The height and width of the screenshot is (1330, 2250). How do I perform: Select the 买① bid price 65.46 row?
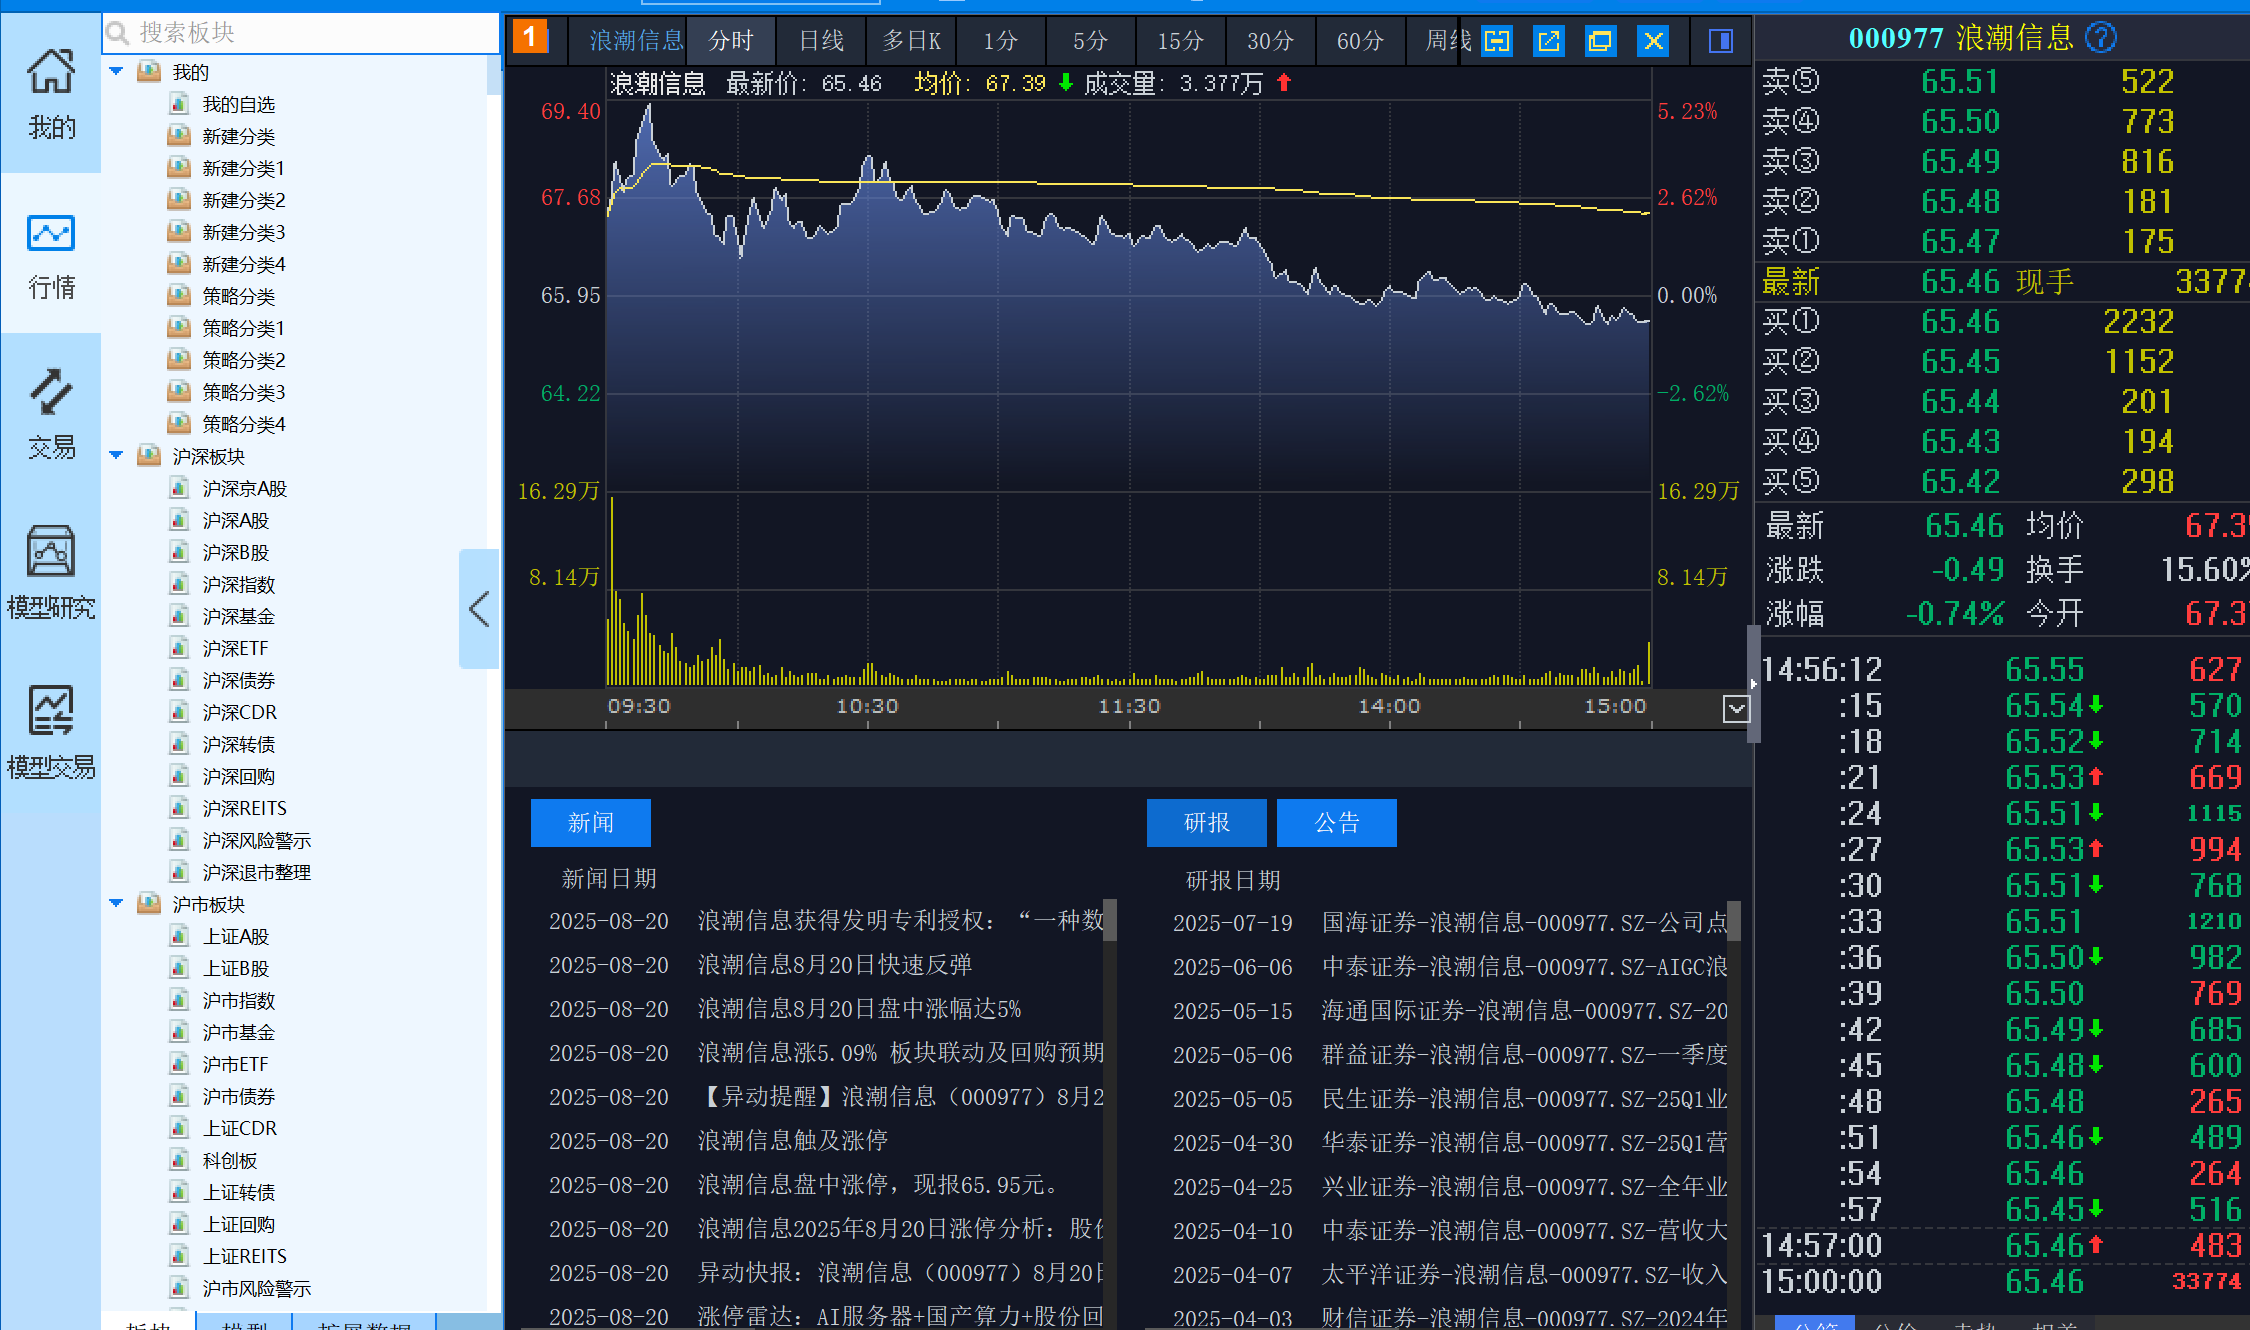click(x=2000, y=321)
